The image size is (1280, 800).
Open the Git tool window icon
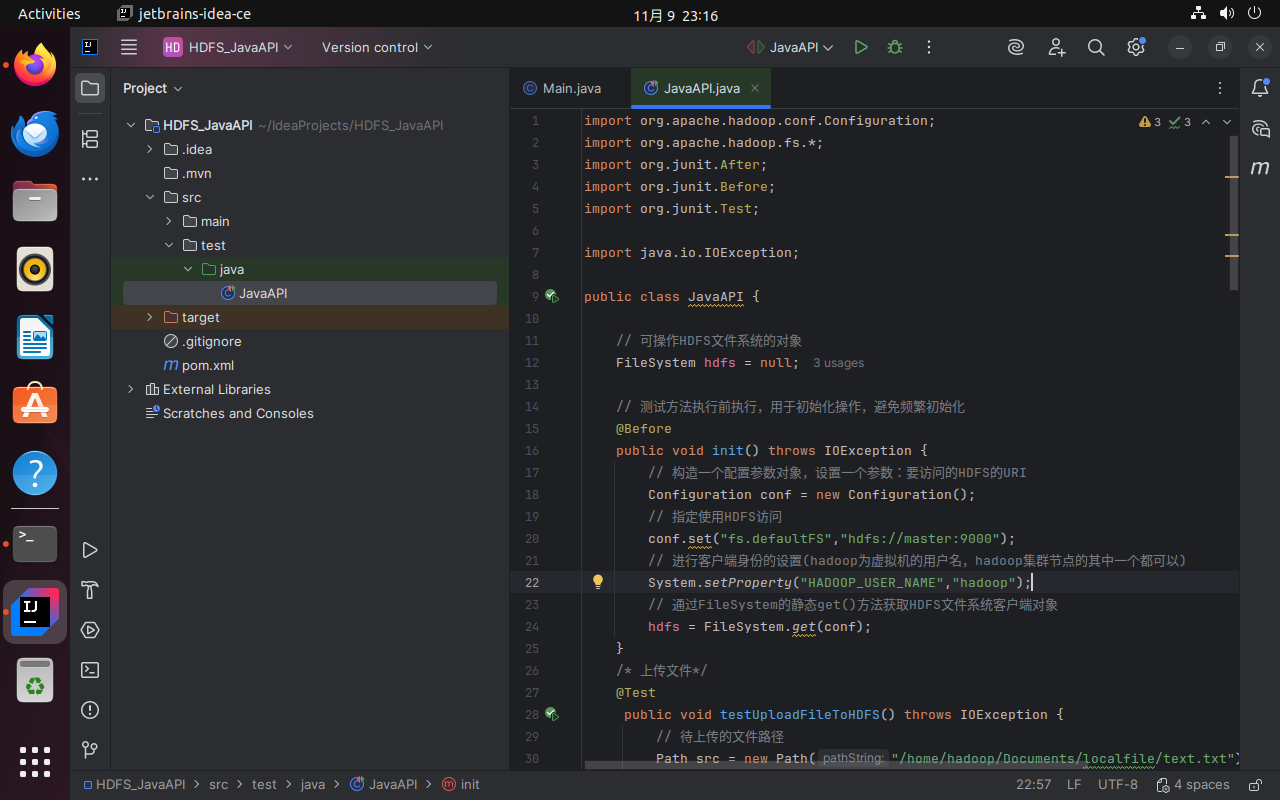[x=90, y=750]
